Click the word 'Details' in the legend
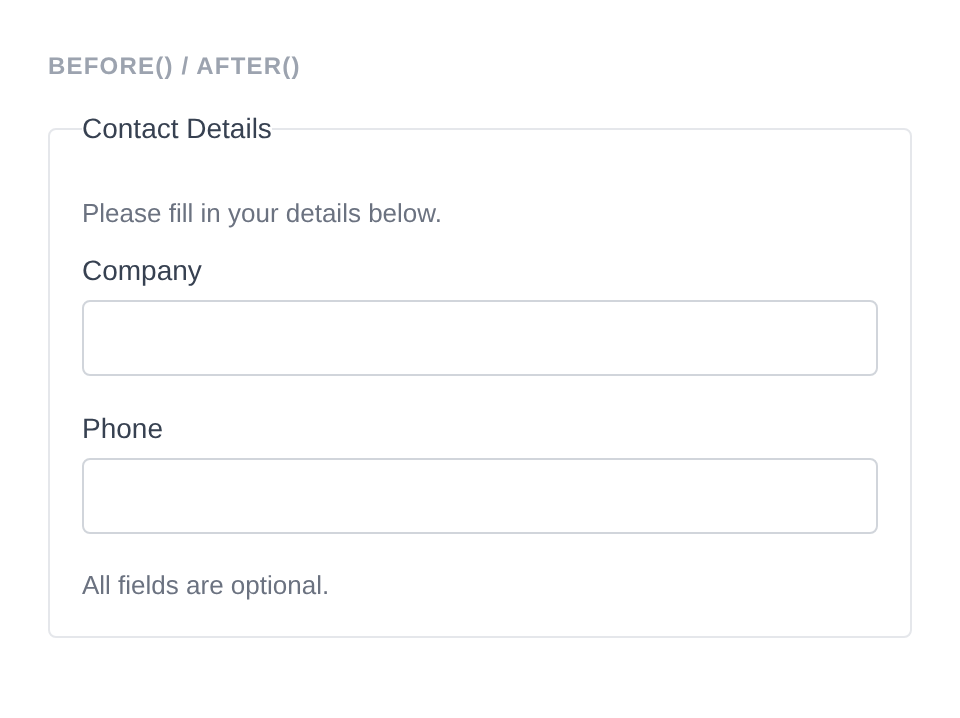This screenshot has height=718, width=960. 229,129
